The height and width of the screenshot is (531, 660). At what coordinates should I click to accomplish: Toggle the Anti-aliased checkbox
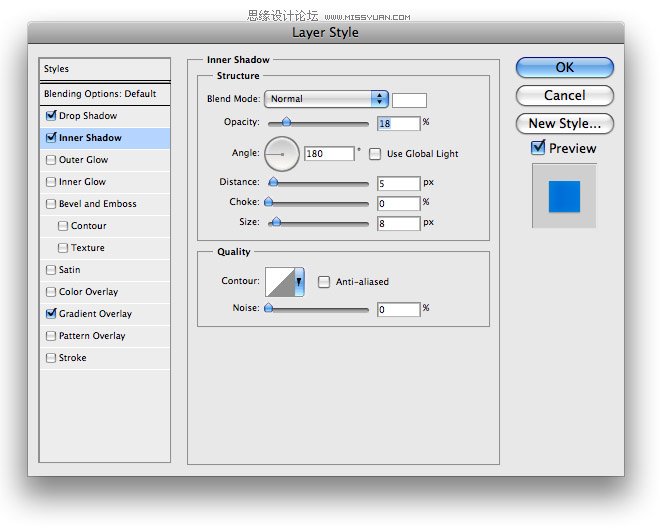[324, 282]
